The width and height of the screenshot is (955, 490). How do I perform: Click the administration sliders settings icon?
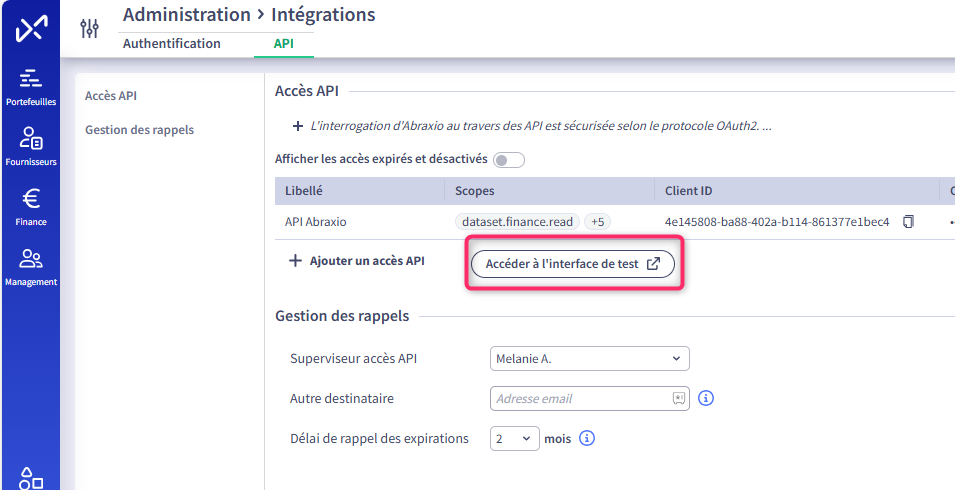[90, 28]
